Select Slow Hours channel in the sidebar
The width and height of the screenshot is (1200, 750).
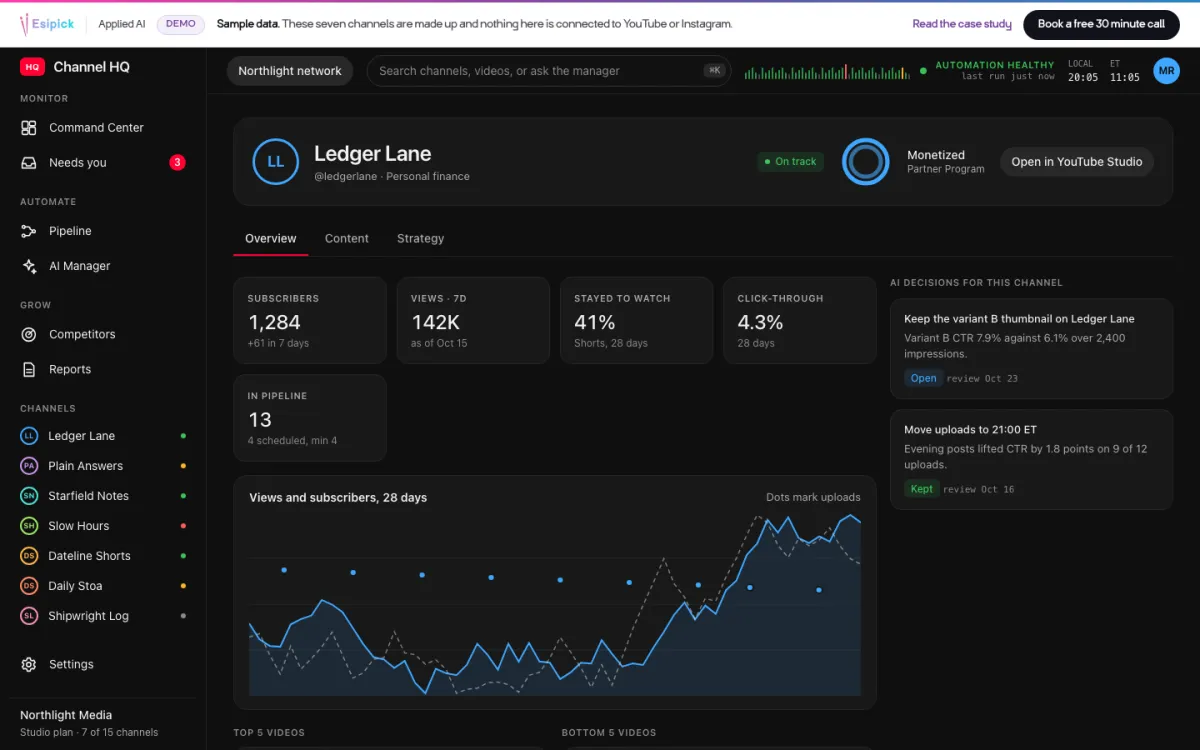coord(103,526)
